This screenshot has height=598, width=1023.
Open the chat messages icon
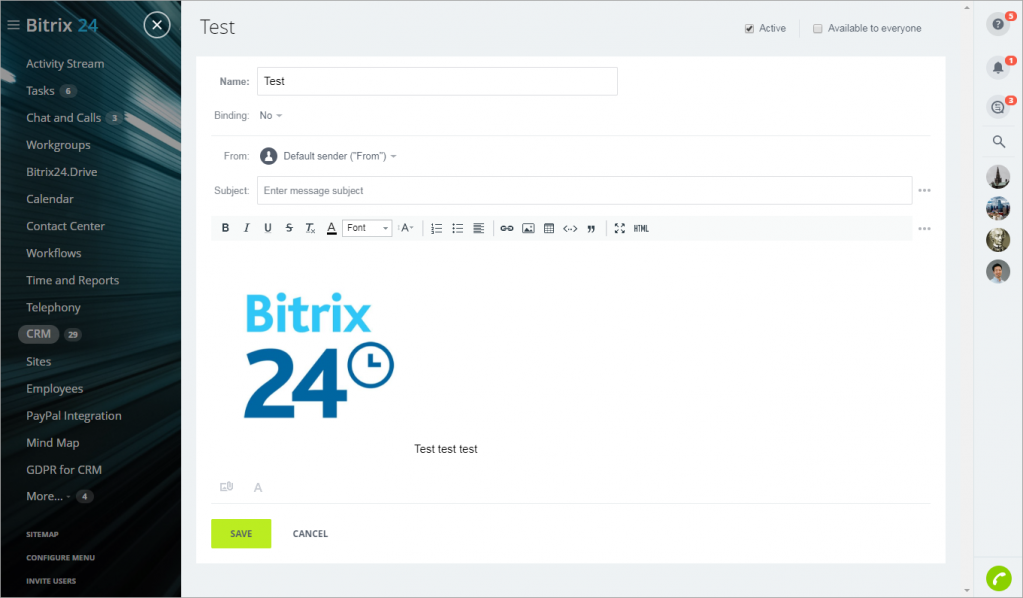pyautogui.click(x=998, y=107)
